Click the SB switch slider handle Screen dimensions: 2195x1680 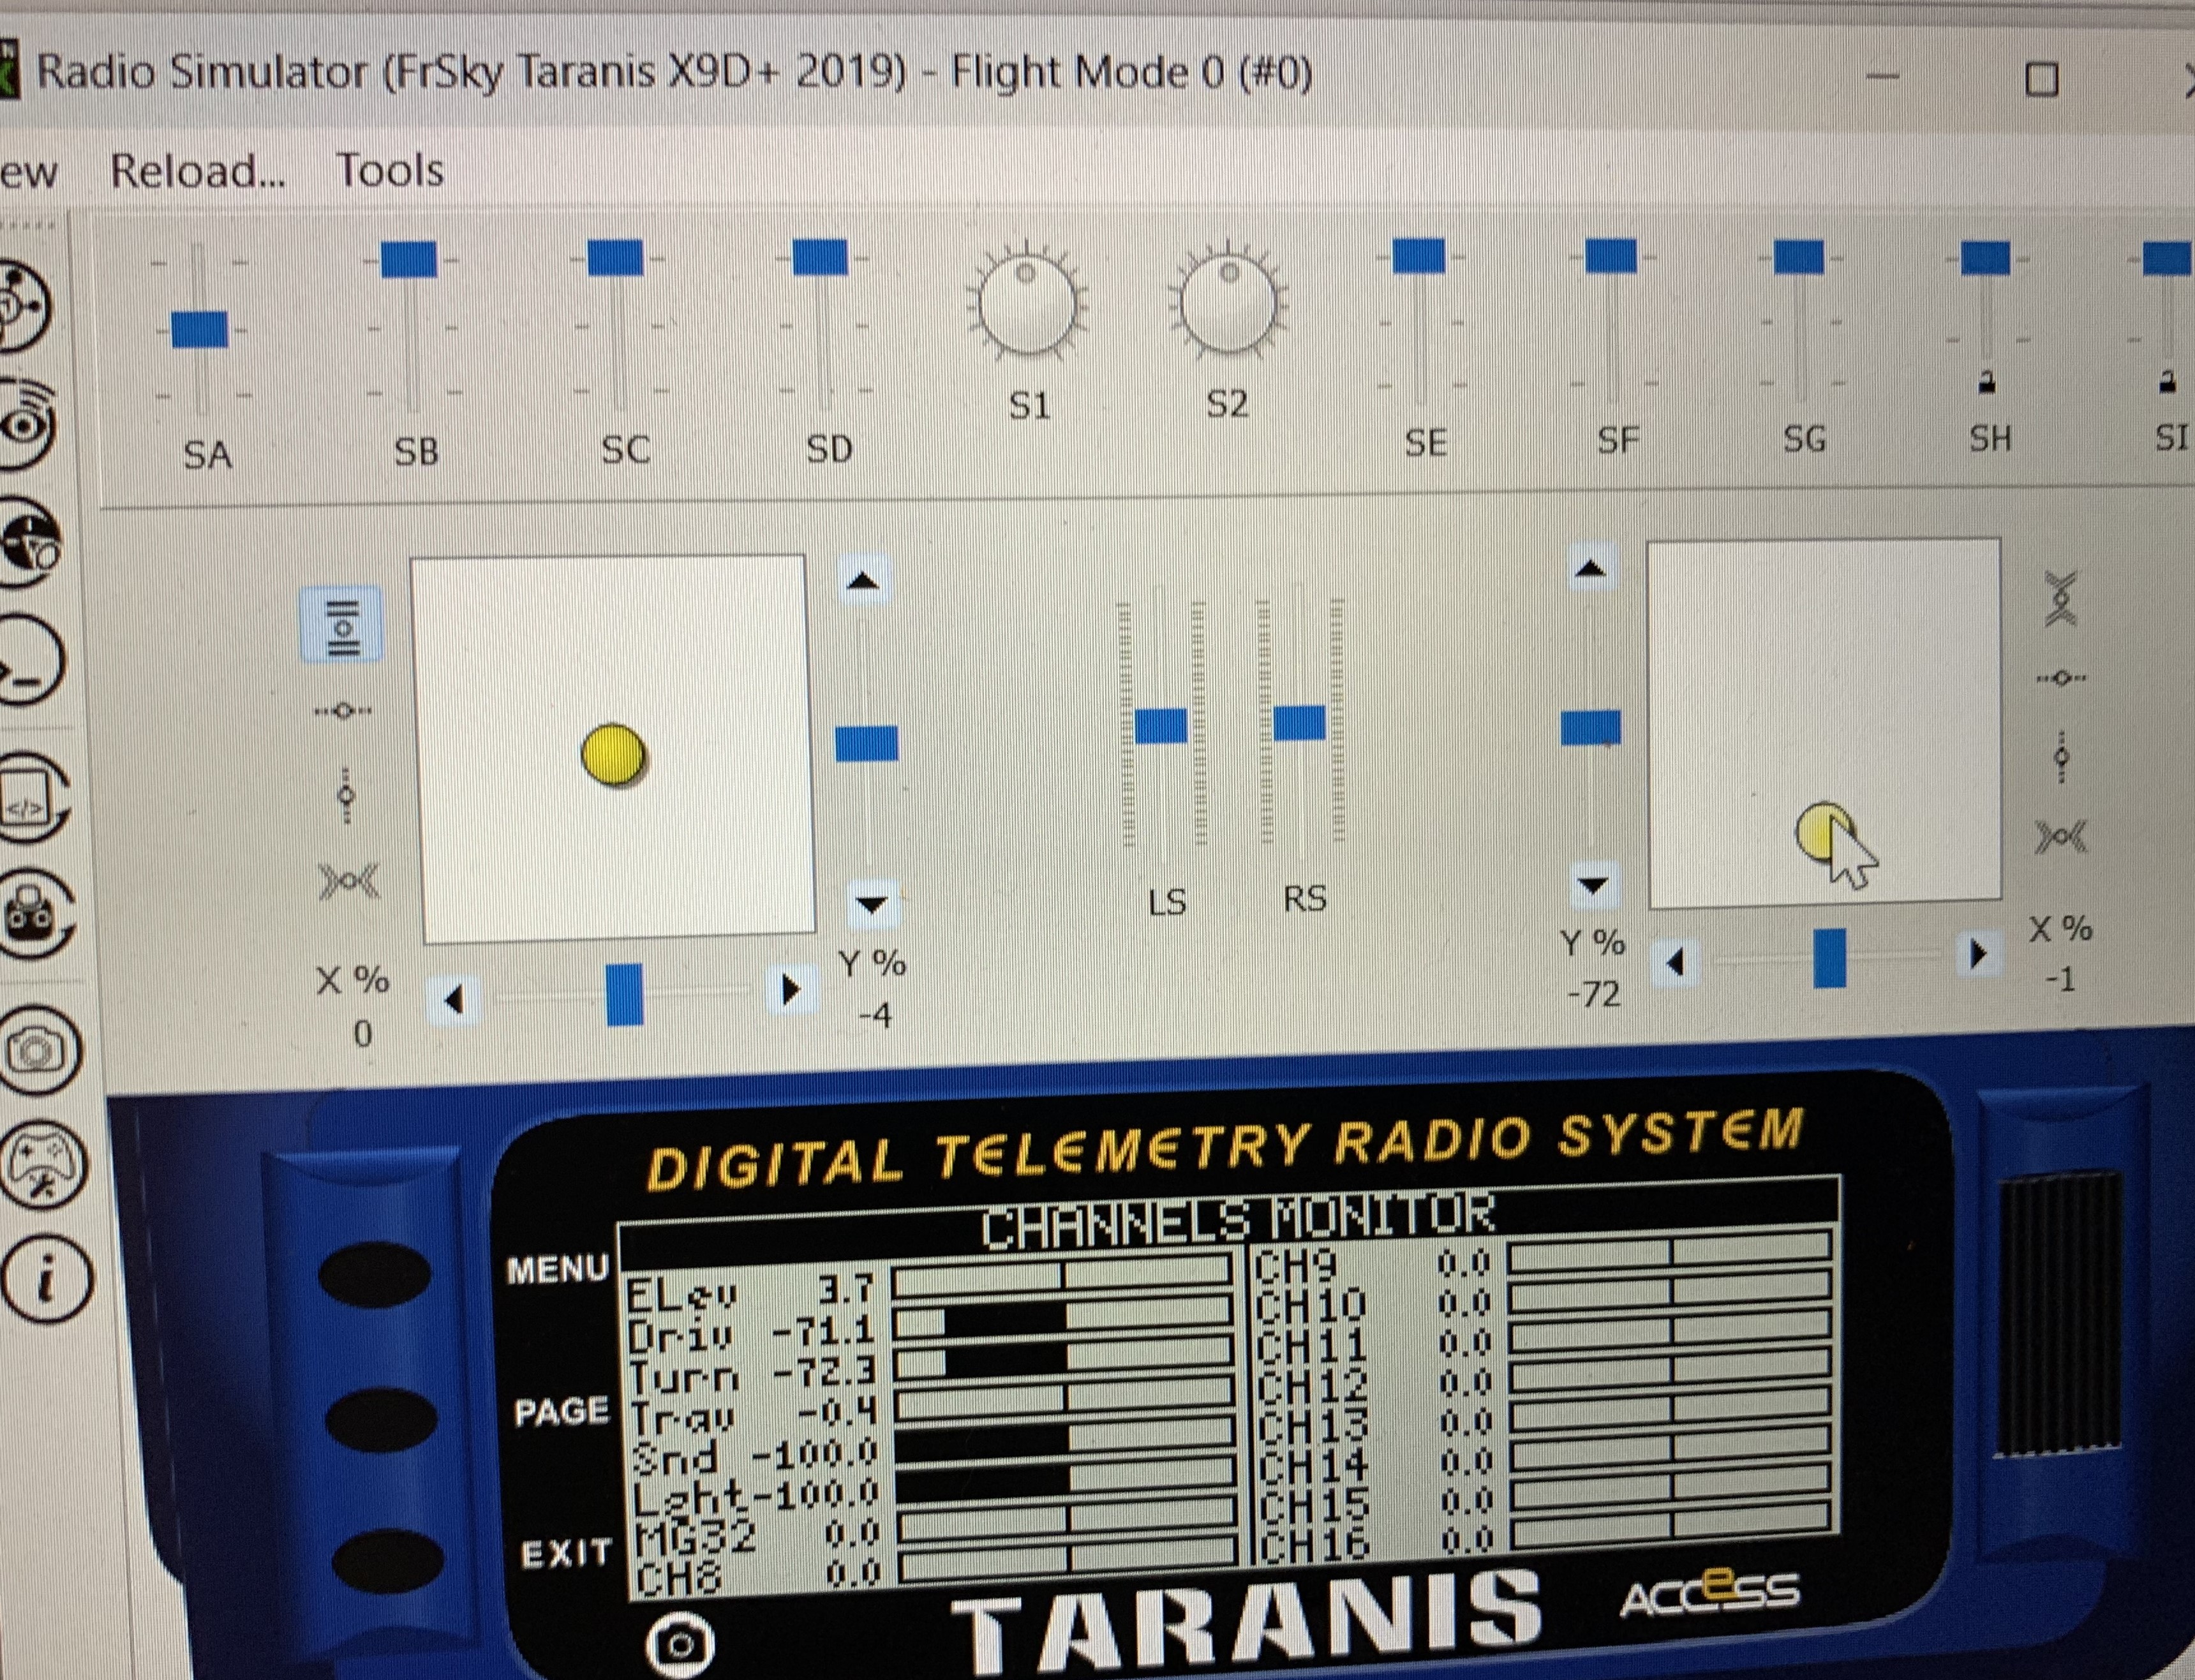tap(410, 260)
